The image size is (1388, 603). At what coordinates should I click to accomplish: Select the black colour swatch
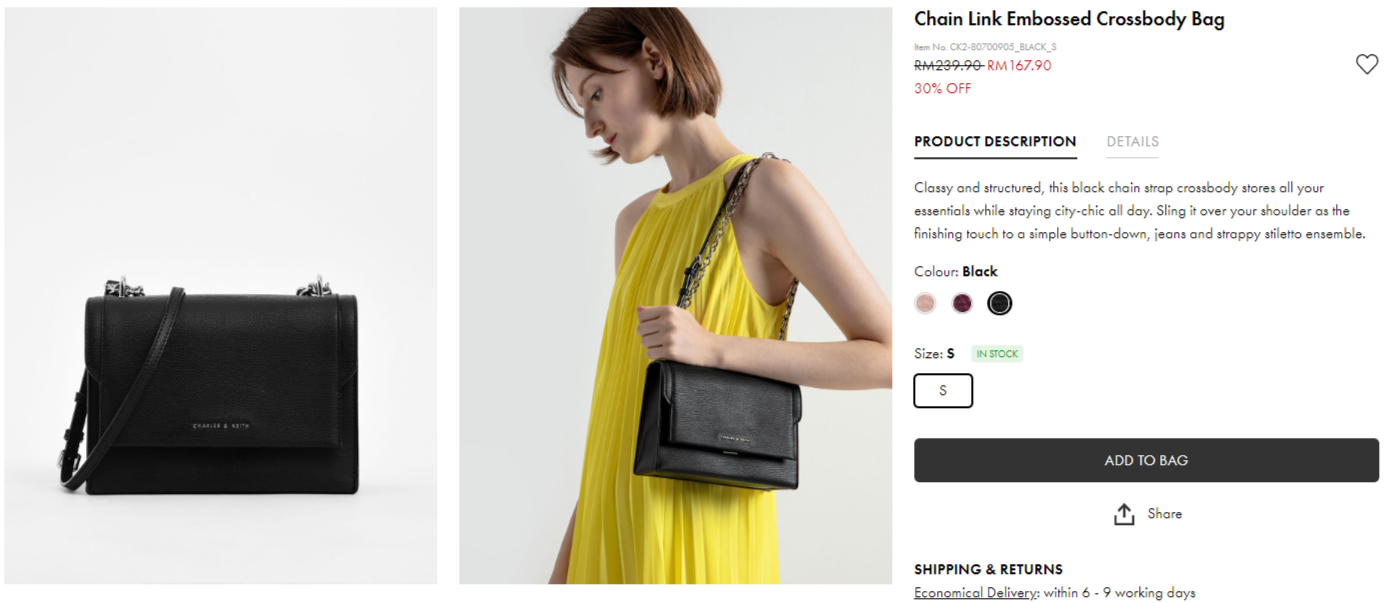tap(999, 303)
